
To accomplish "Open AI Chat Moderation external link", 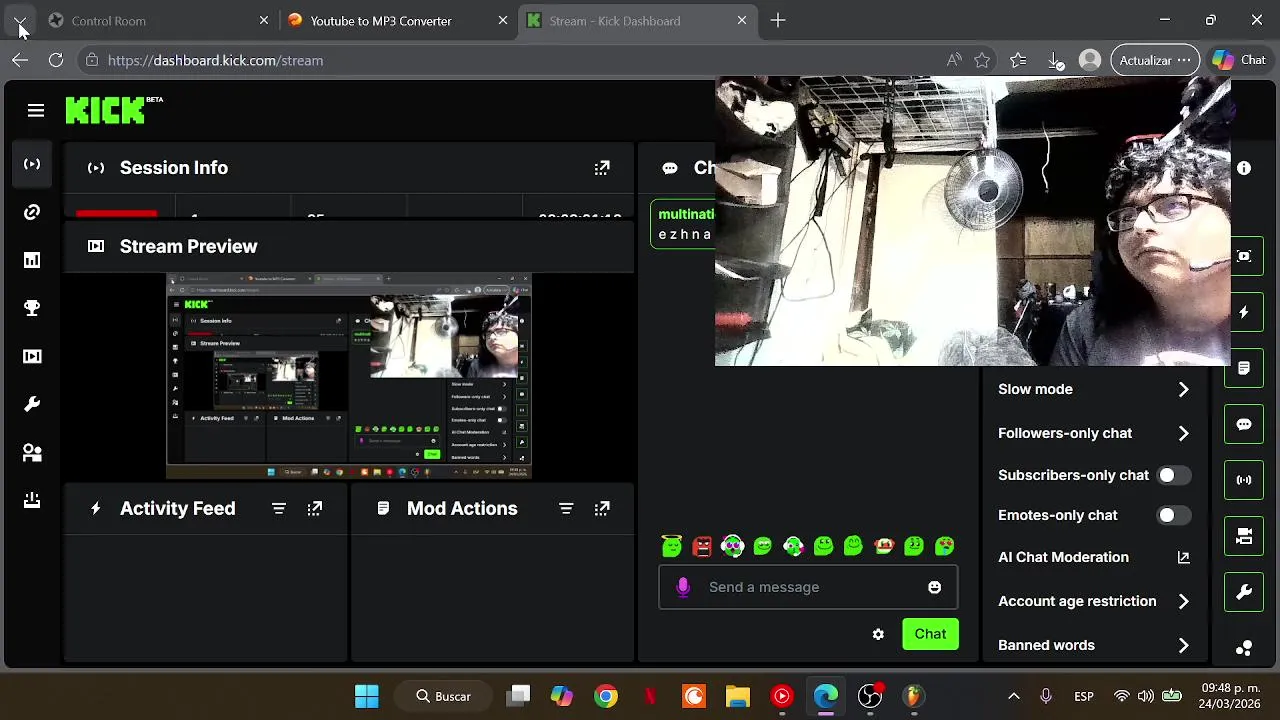I will click(1183, 557).
